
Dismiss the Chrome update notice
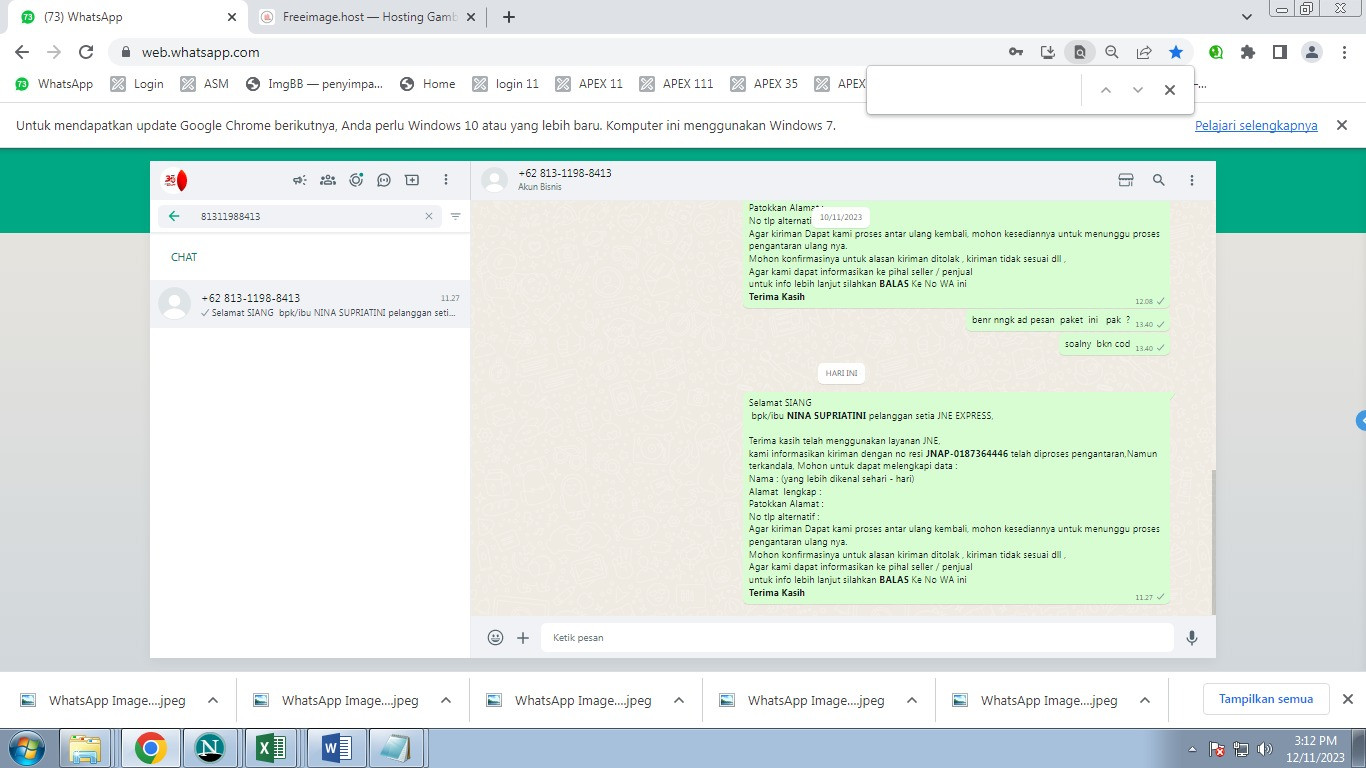(1342, 125)
